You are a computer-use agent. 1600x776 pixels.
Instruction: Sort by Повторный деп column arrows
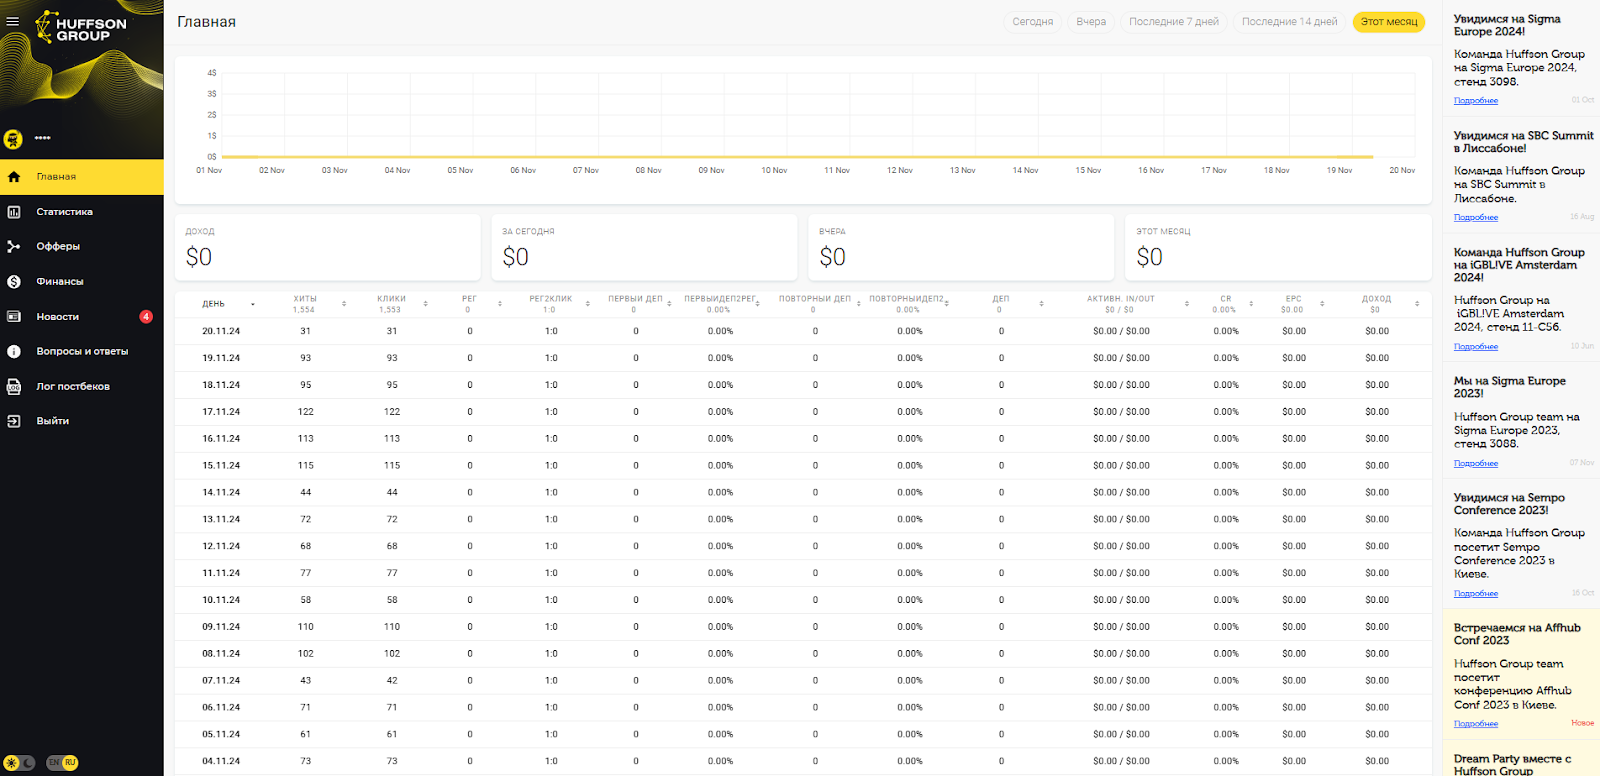pyautogui.click(x=858, y=304)
